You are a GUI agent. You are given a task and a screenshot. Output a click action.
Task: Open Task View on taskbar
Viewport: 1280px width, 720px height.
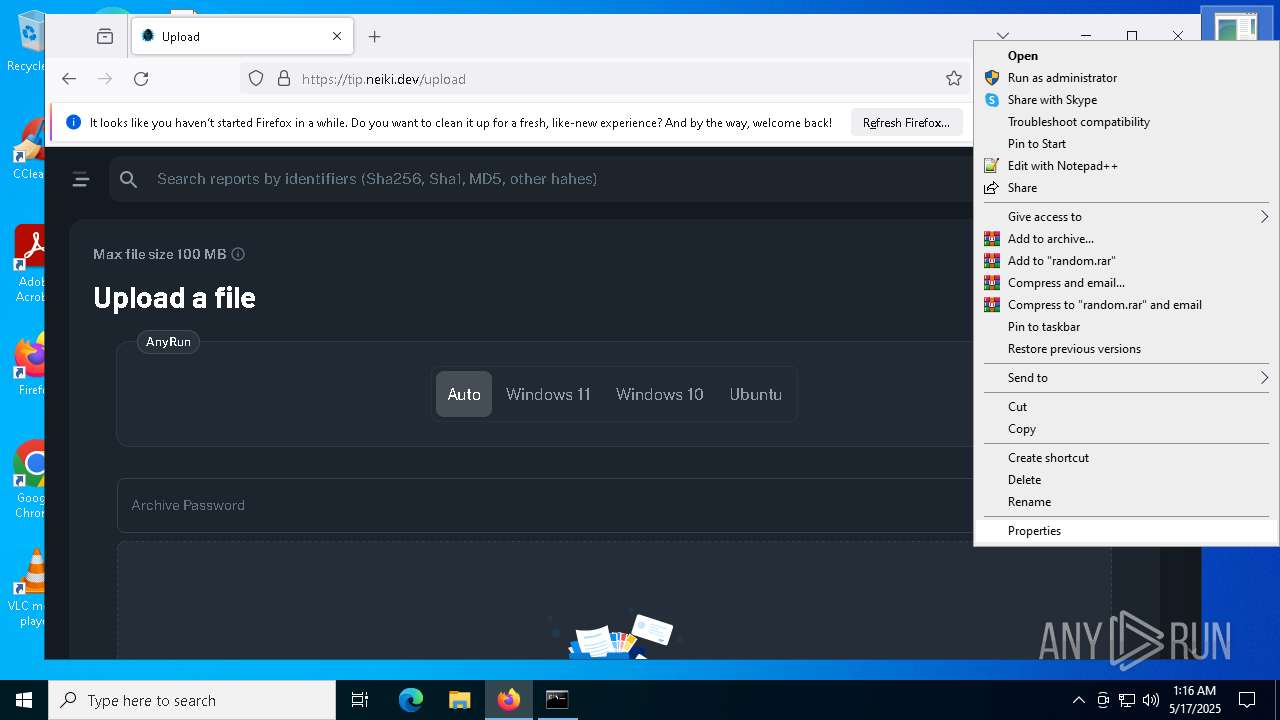360,700
